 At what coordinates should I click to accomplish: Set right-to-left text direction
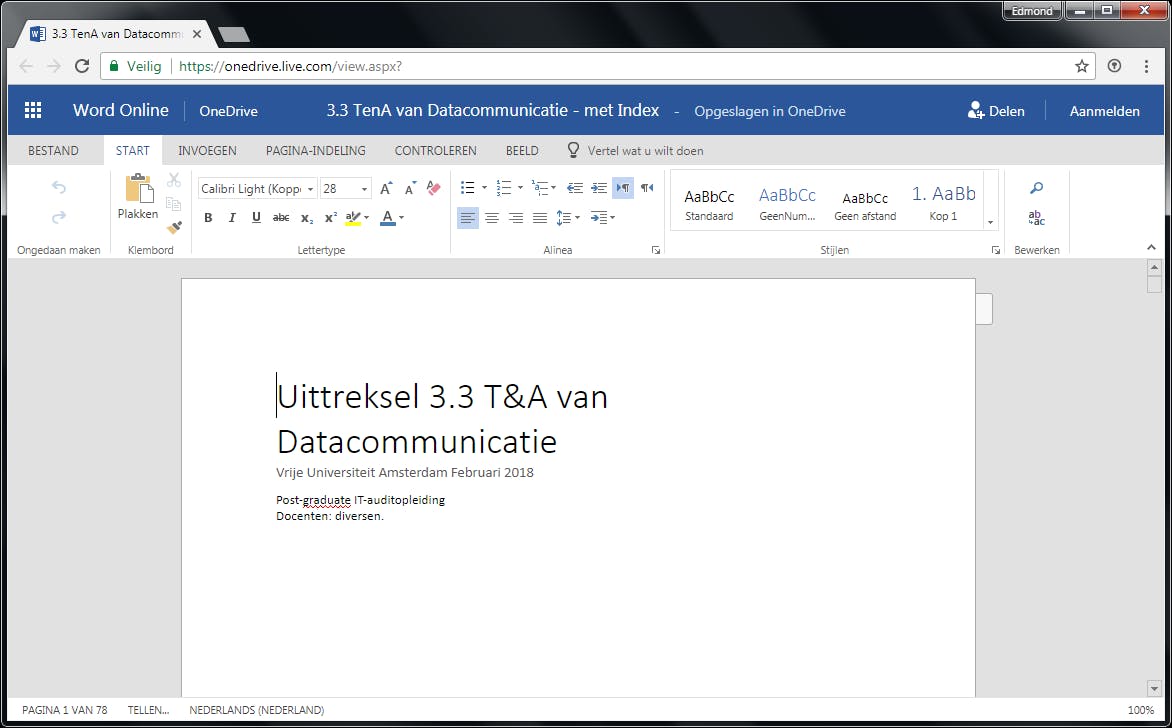647,188
